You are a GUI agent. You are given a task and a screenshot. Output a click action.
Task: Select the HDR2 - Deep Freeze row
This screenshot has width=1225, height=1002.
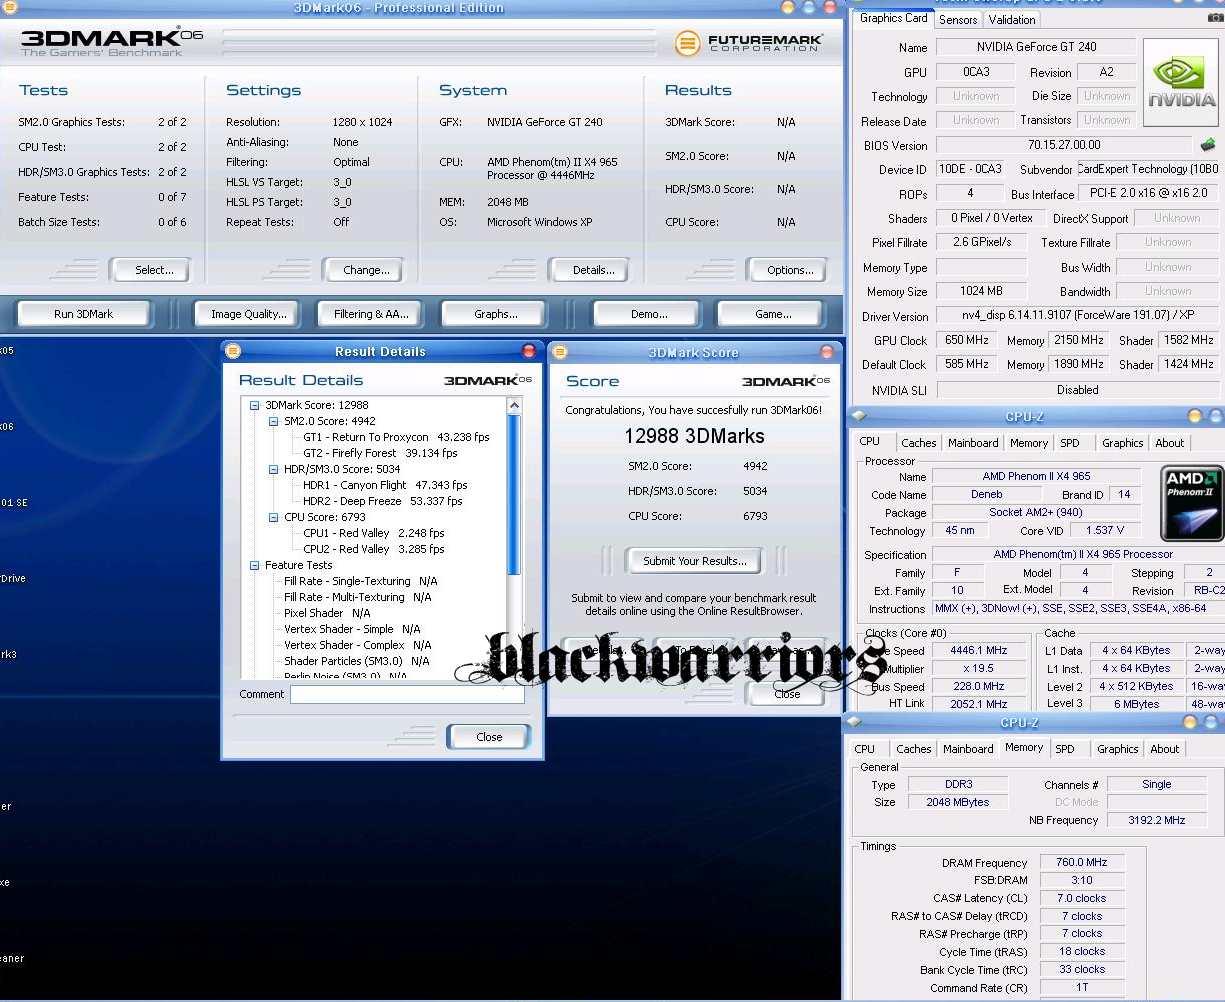[382, 501]
